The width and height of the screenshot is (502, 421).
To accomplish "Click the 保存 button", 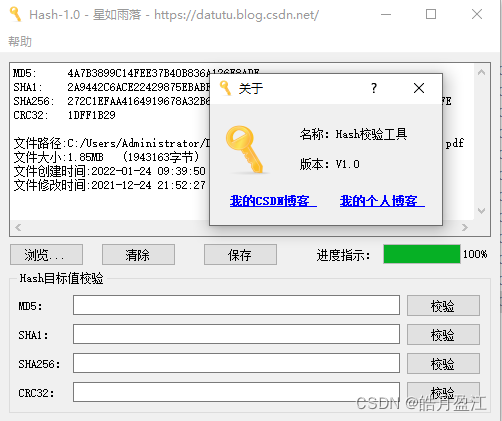I will [x=240, y=255].
